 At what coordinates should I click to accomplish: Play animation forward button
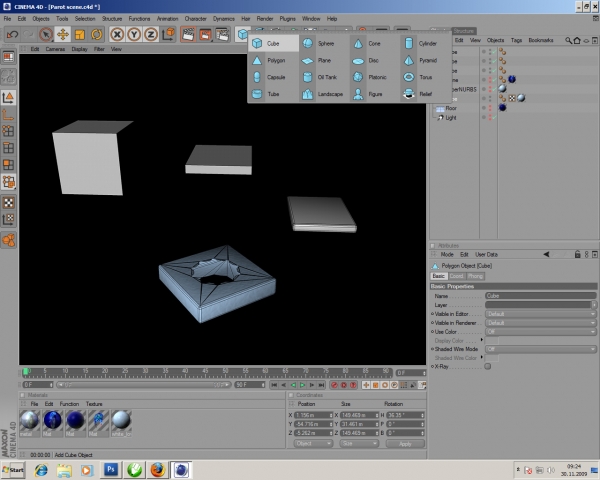pyautogui.click(x=302, y=385)
